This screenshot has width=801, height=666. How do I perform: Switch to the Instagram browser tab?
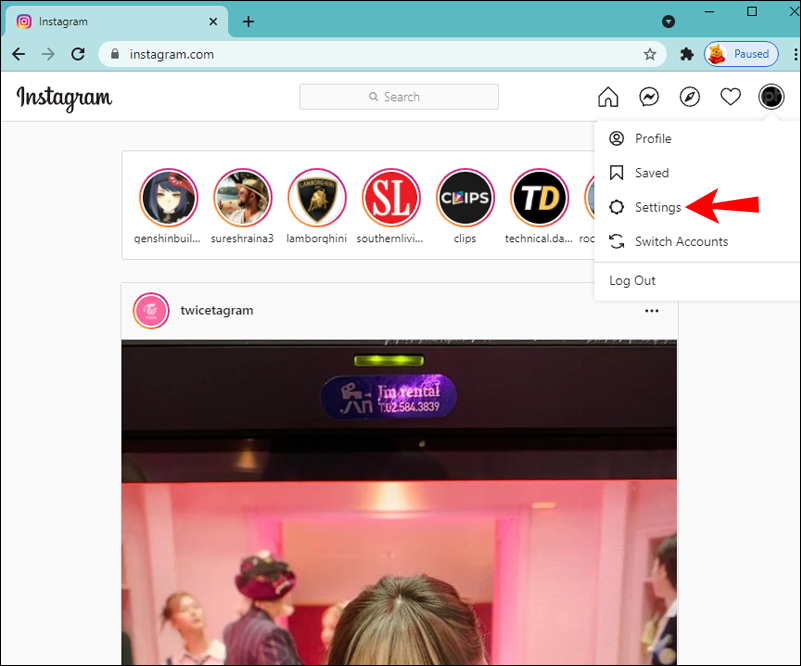[116, 21]
